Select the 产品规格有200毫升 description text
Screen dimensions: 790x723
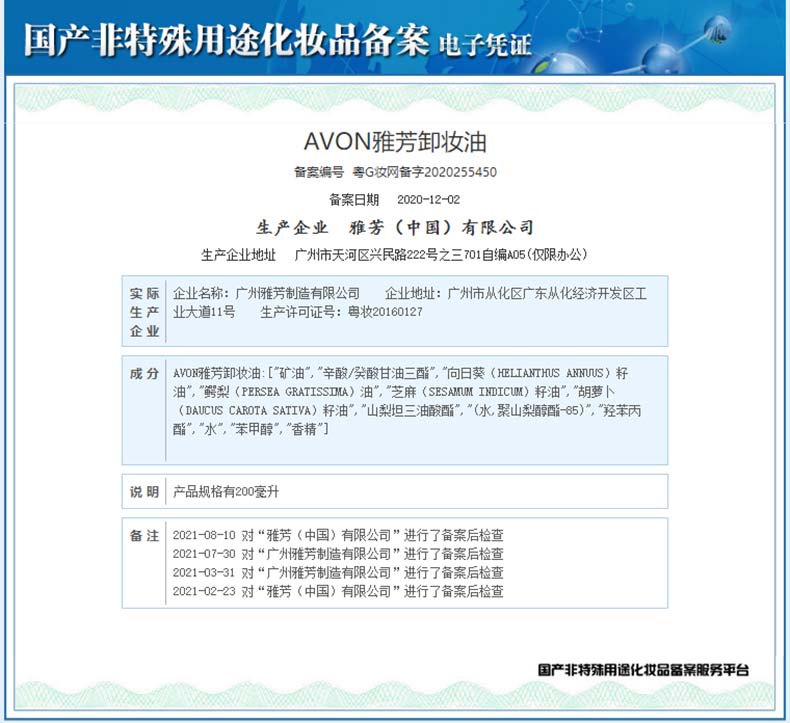coord(219,492)
